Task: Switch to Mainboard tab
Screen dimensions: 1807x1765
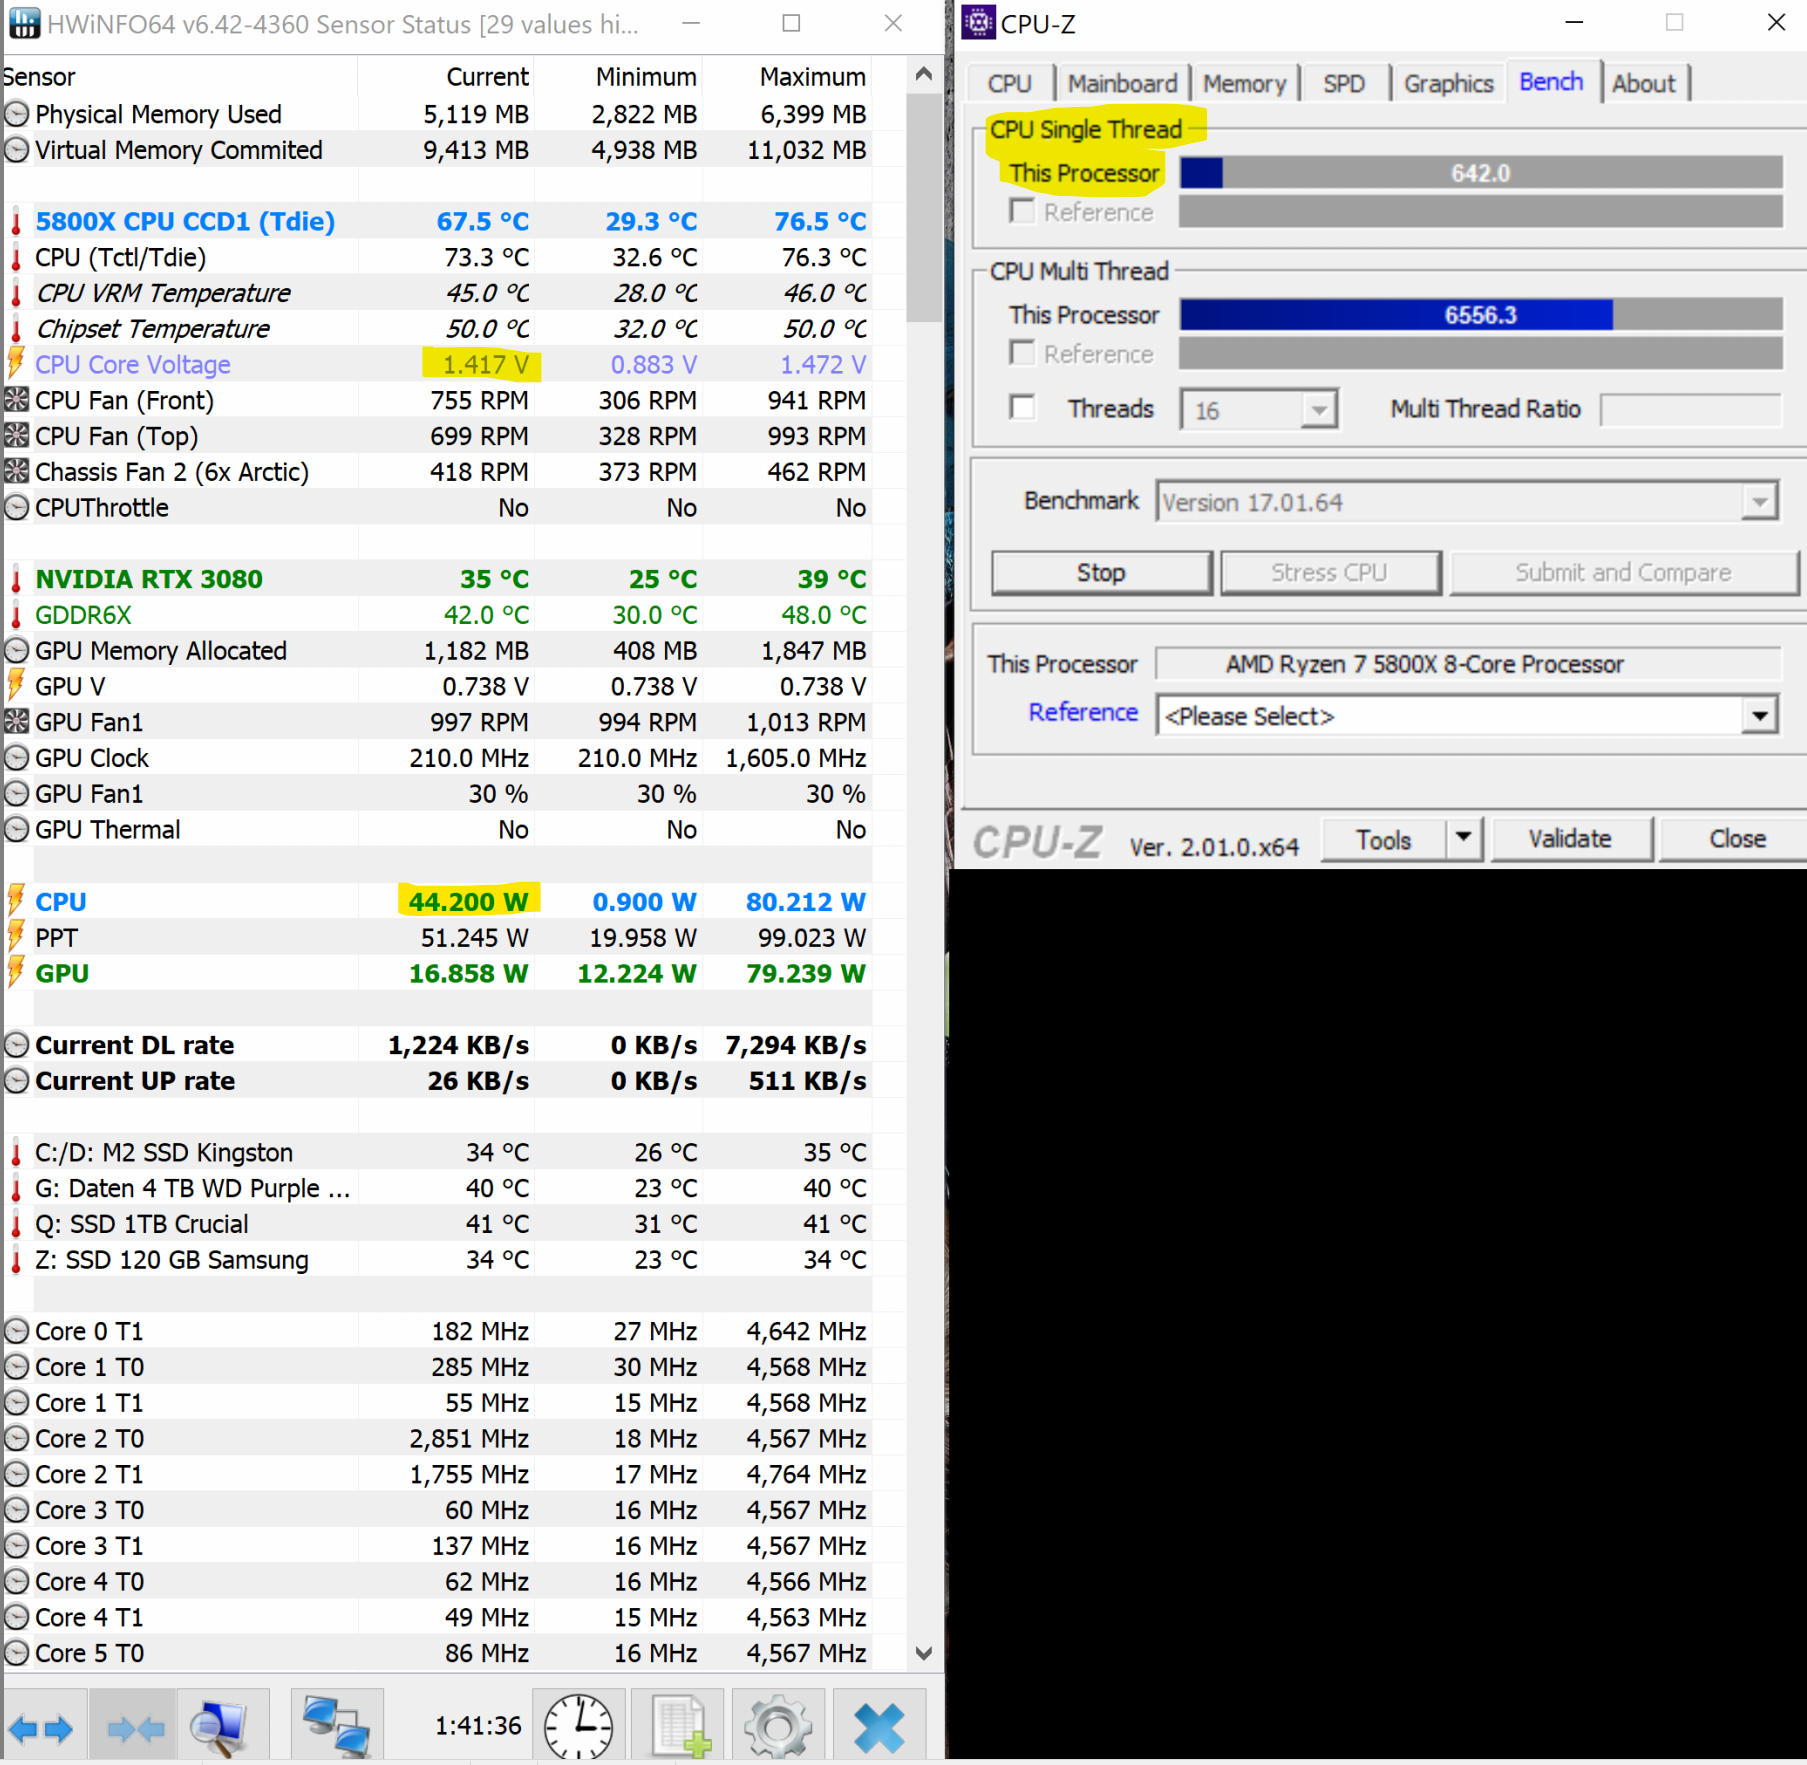Action: [x=1122, y=83]
